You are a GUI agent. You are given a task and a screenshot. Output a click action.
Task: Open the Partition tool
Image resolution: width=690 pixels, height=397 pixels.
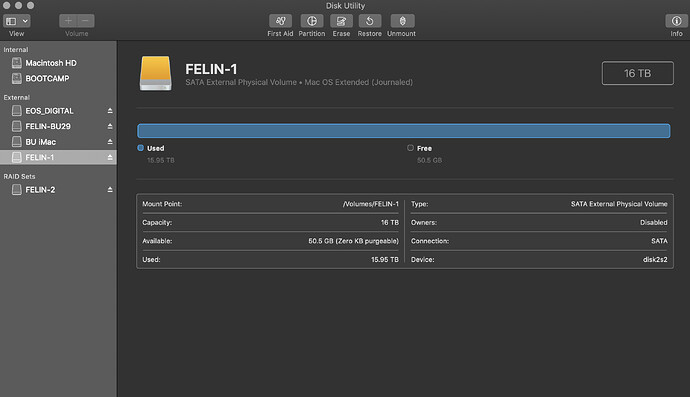pos(312,21)
